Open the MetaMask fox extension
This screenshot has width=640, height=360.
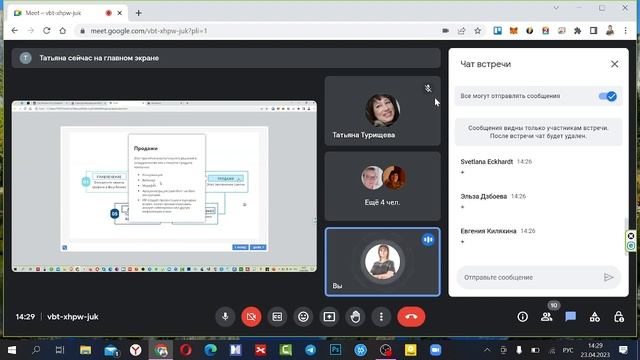click(513, 31)
